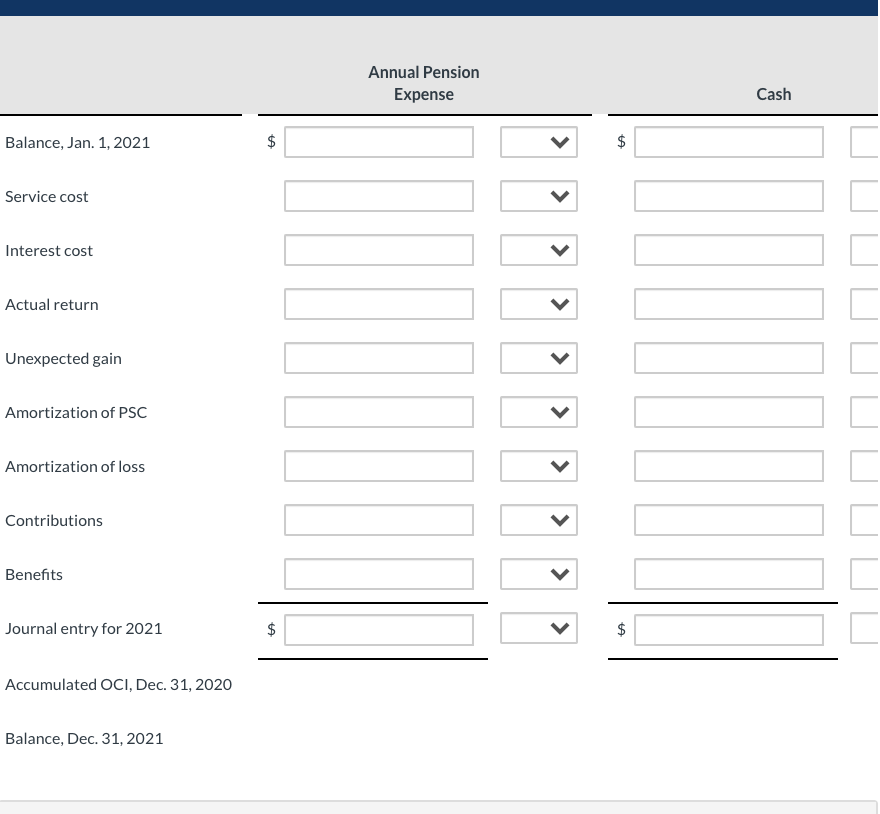
Task: Click the Cash field for Amortization of PSC
Action: pyautogui.click(x=728, y=411)
